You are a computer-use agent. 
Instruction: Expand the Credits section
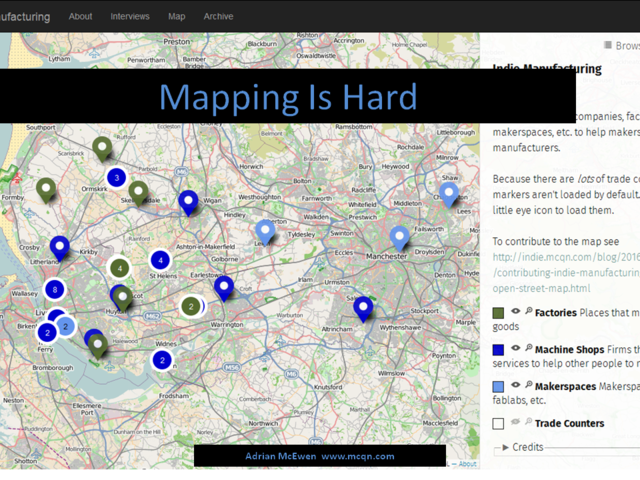(x=522, y=447)
